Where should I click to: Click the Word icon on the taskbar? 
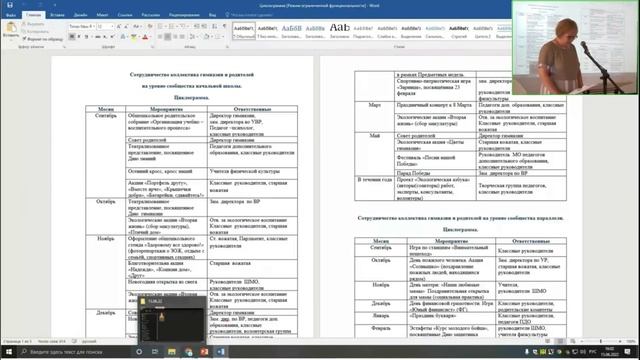220,351
